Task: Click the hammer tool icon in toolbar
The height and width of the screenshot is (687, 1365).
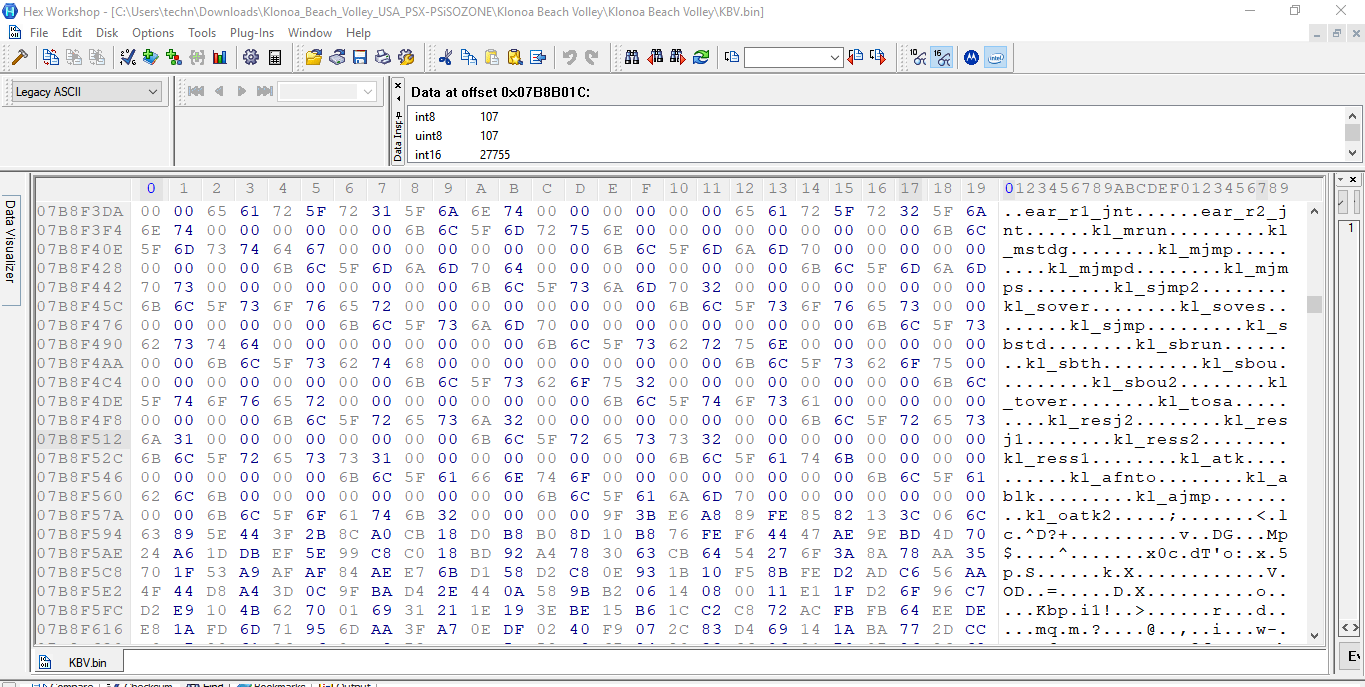Action: [x=18, y=57]
